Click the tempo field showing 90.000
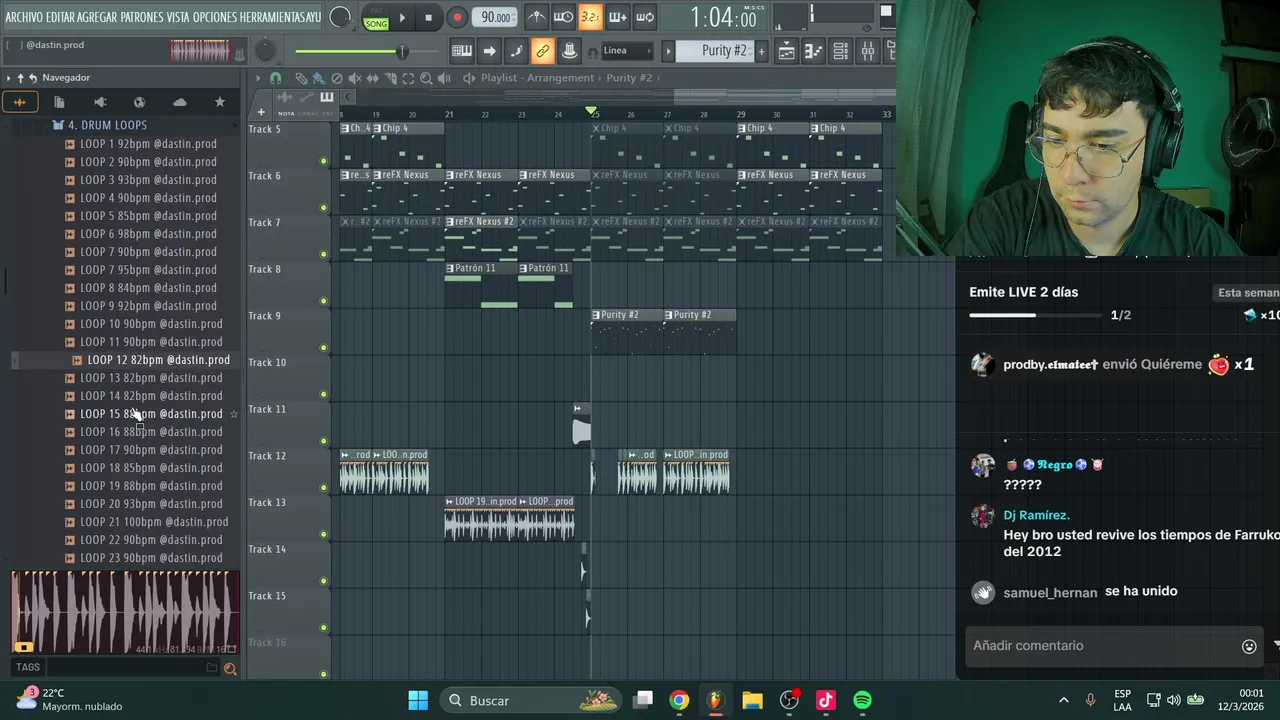The image size is (1280, 720). coord(496,17)
